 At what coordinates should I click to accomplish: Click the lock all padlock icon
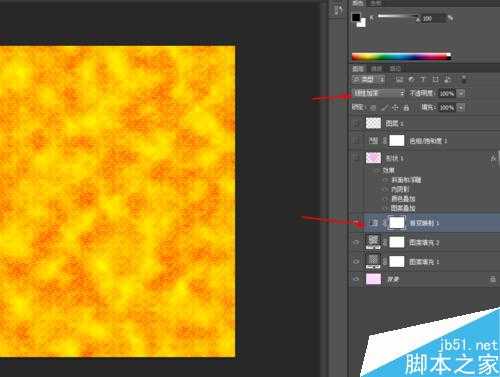tap(406, 108)
